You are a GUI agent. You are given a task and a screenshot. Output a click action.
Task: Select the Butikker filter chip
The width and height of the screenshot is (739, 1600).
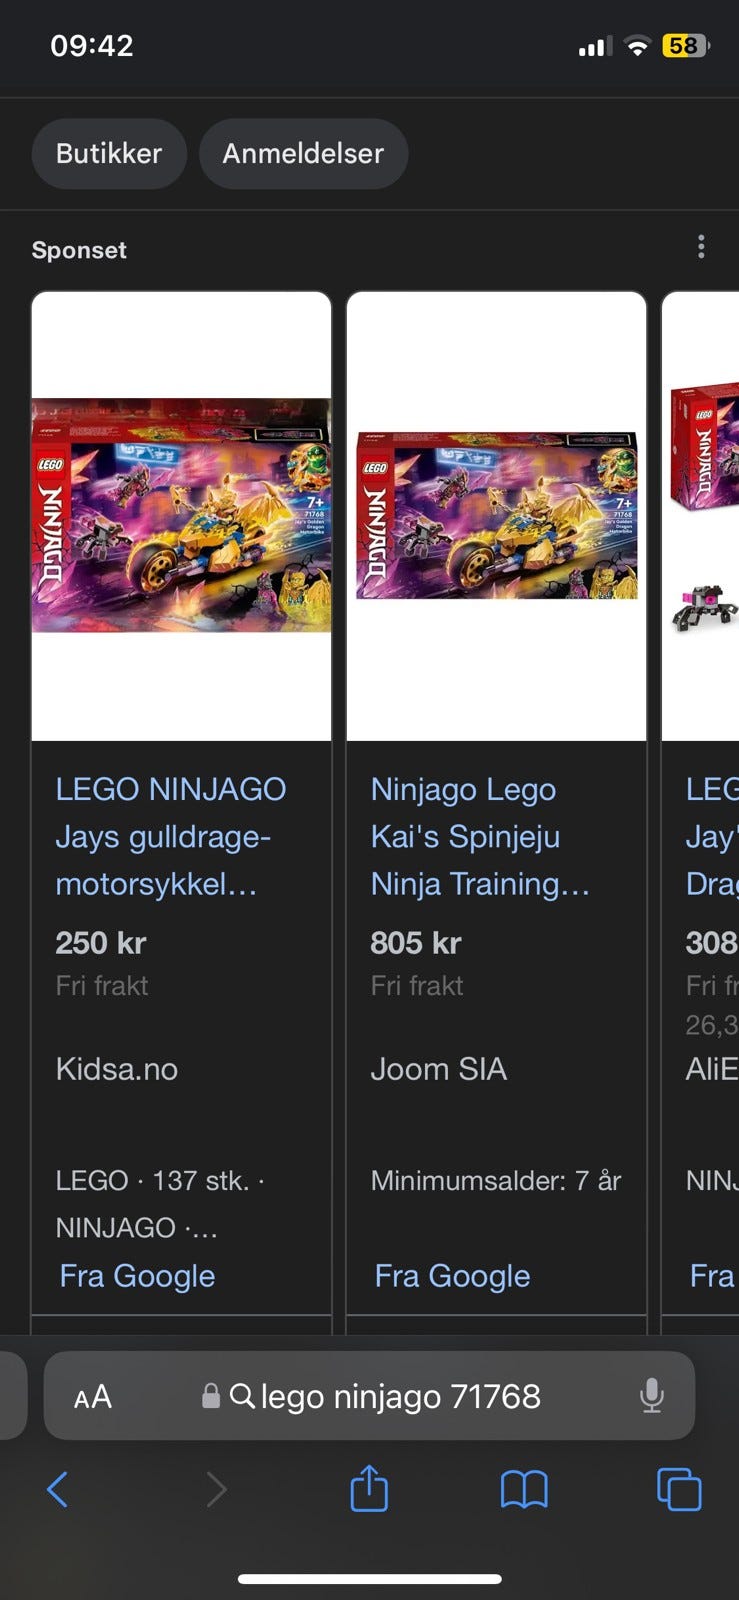109,153
